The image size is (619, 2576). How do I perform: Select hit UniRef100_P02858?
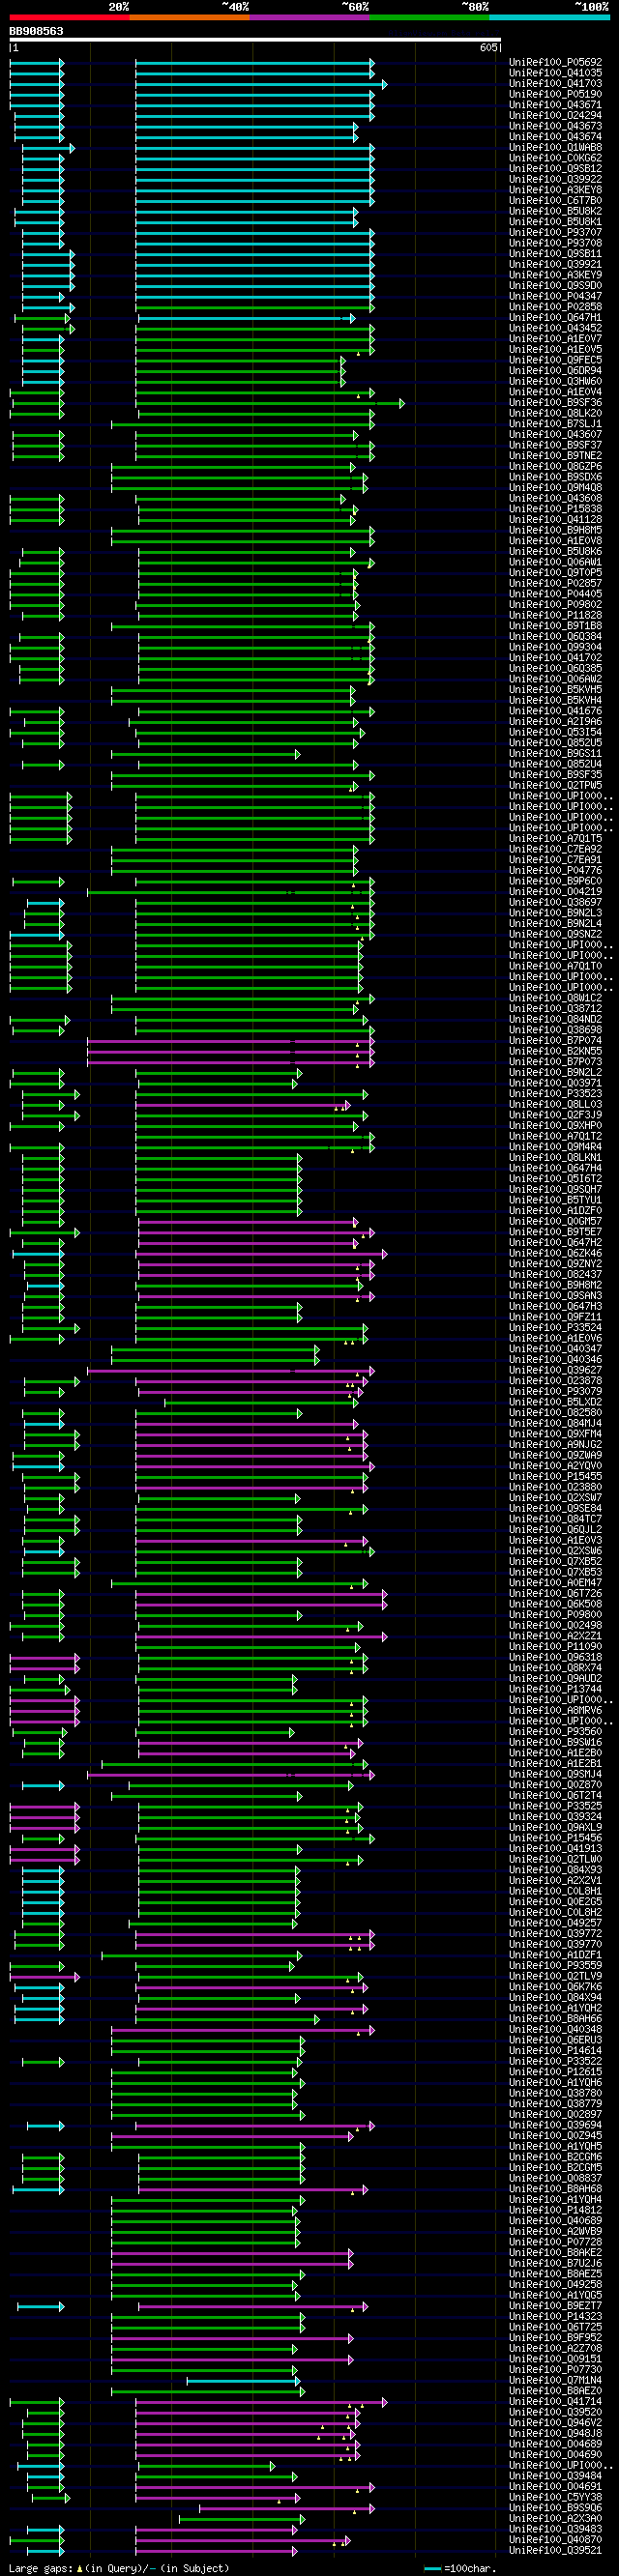tap(555, 307)
